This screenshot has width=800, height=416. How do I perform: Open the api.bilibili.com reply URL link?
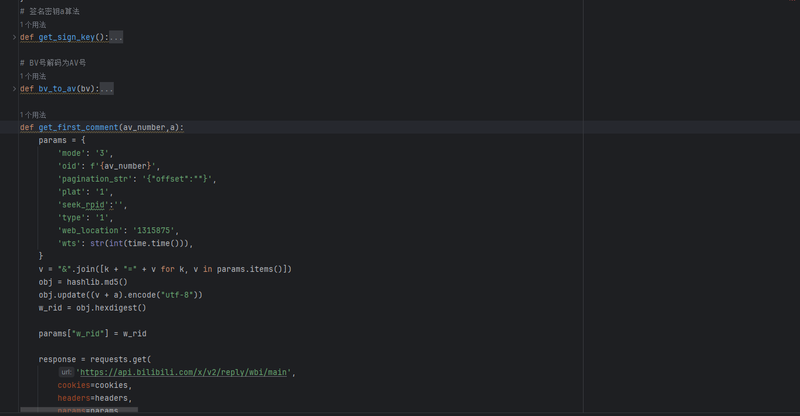(x=184, y=373)
